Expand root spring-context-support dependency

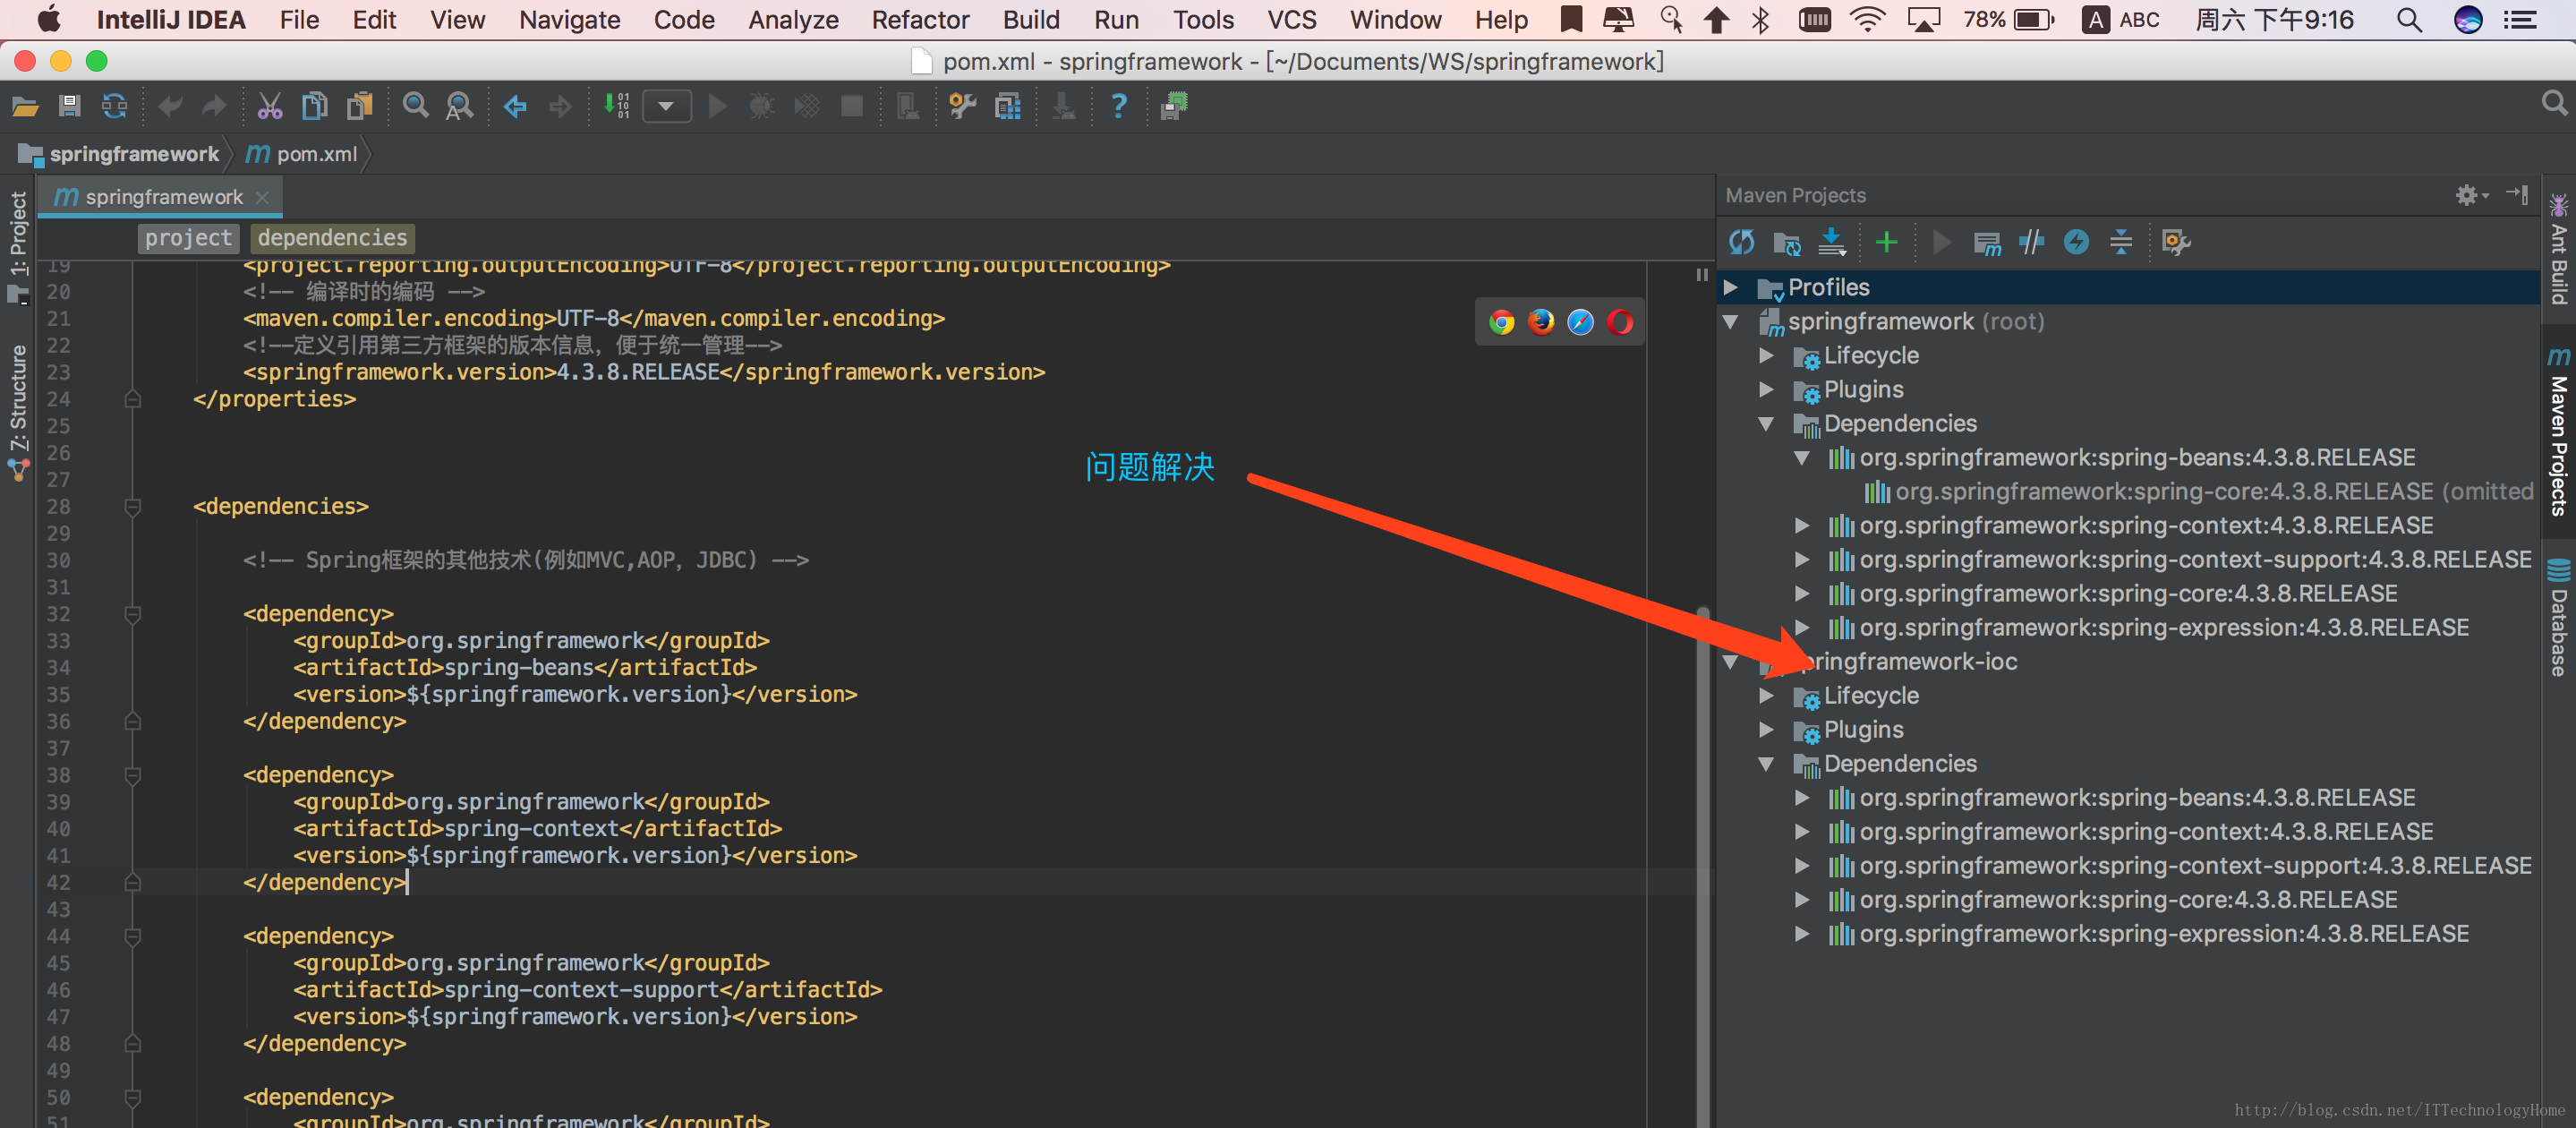tap(1802, 560)
